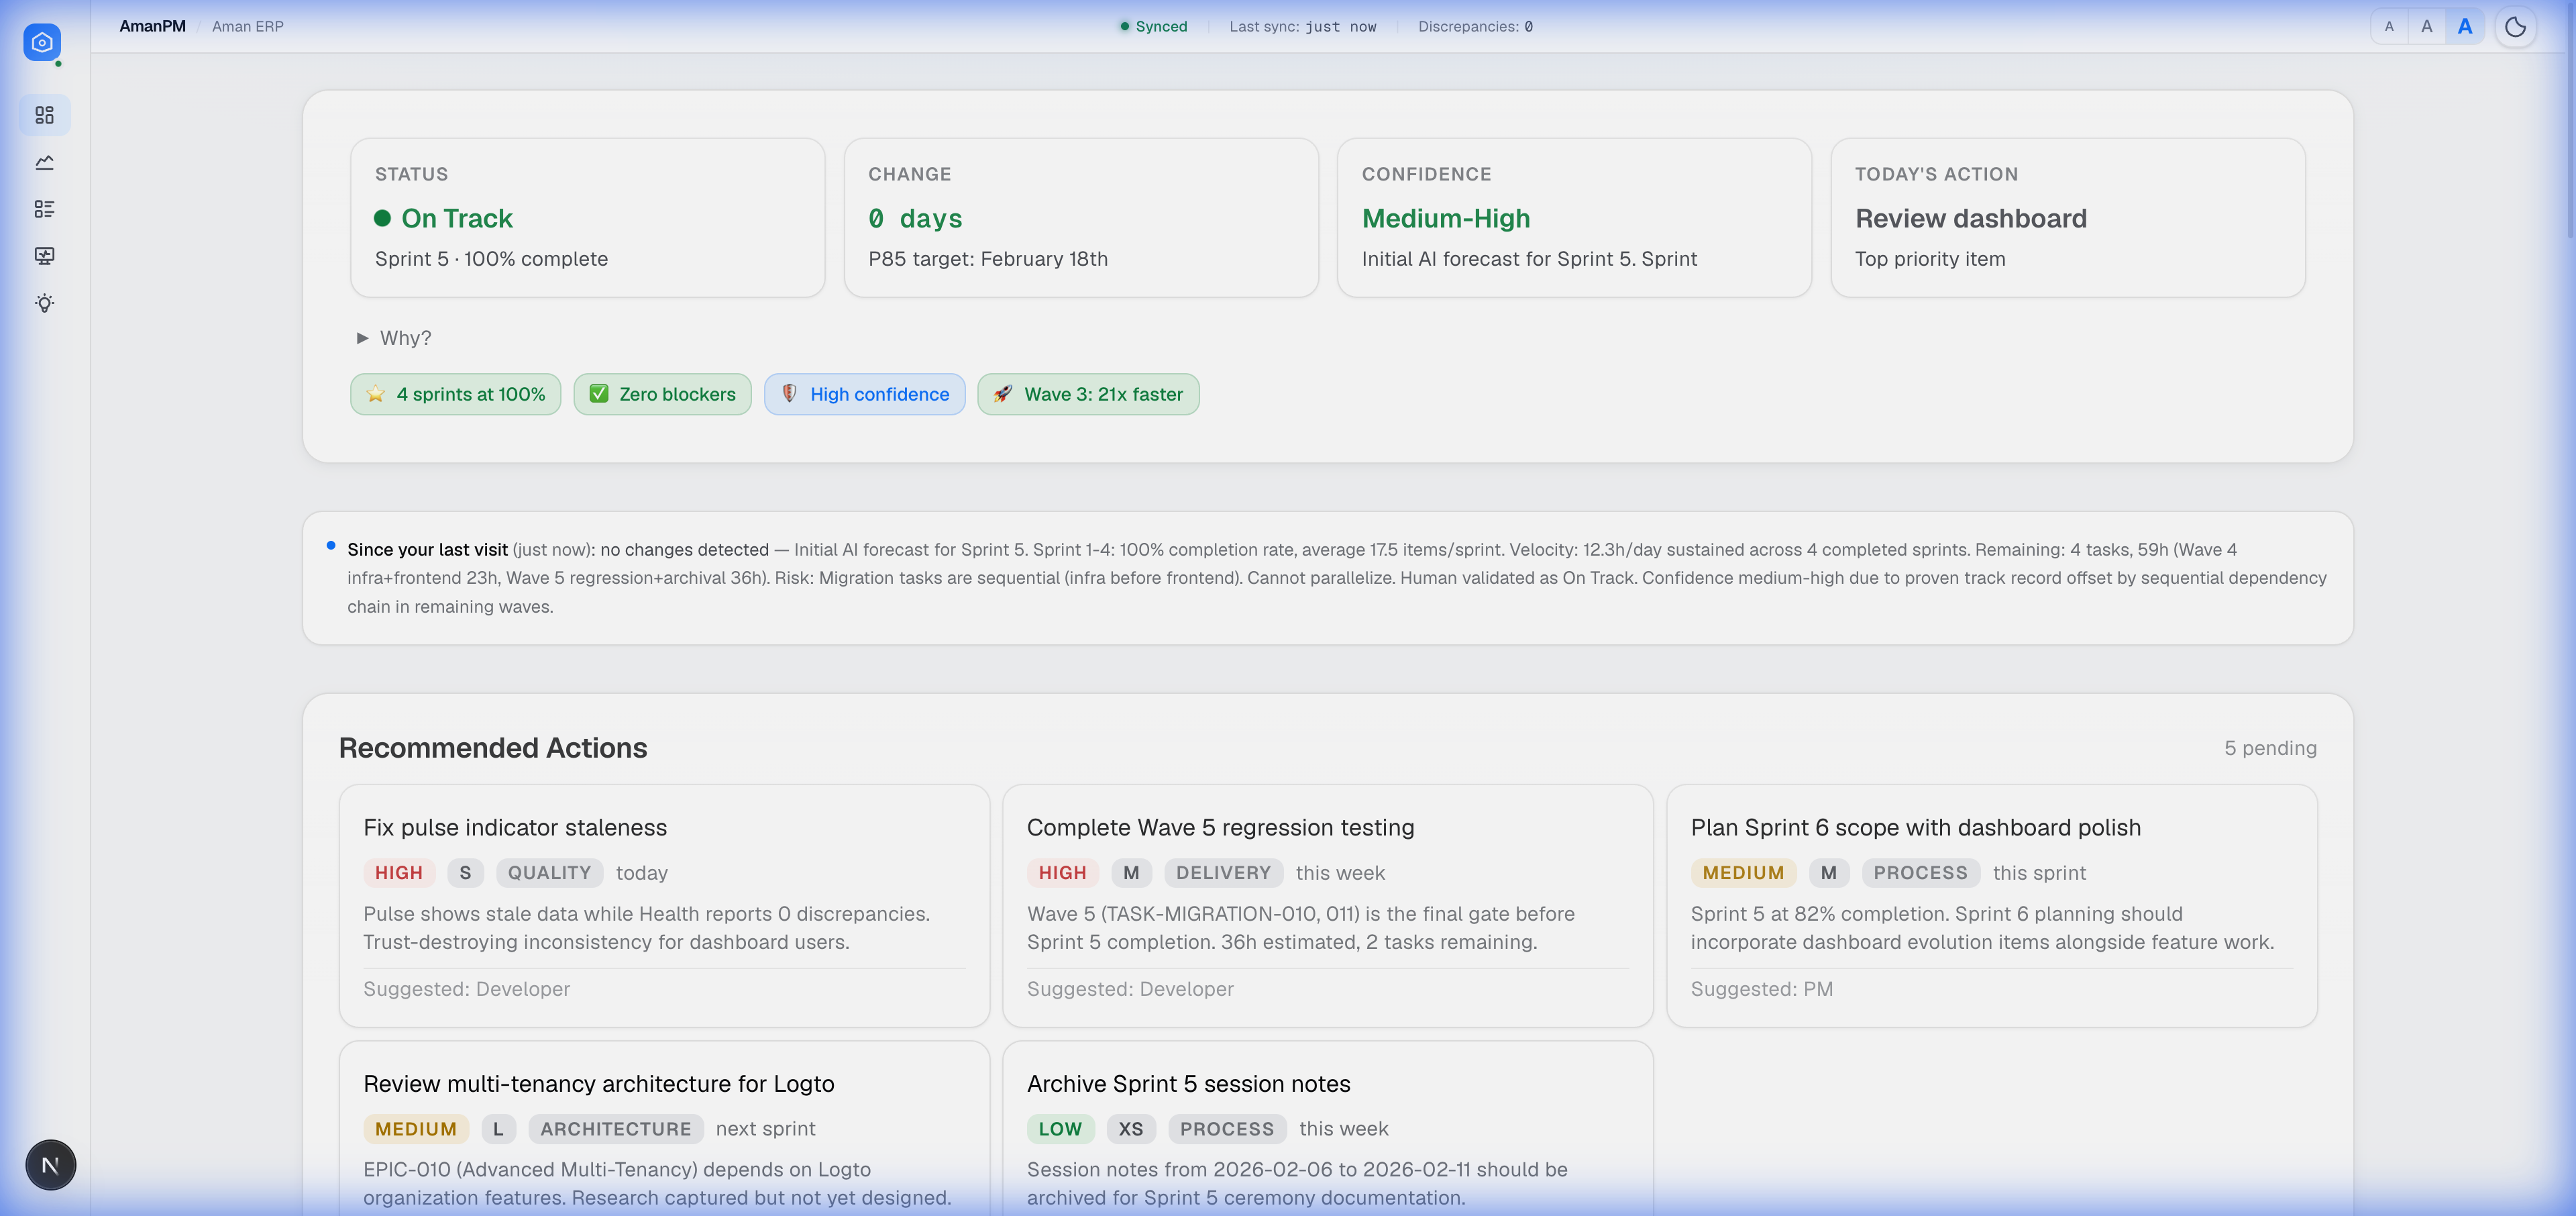Open the system health monitor icon
Viewport: 2576px width, 1216px height.
point(44,256)
